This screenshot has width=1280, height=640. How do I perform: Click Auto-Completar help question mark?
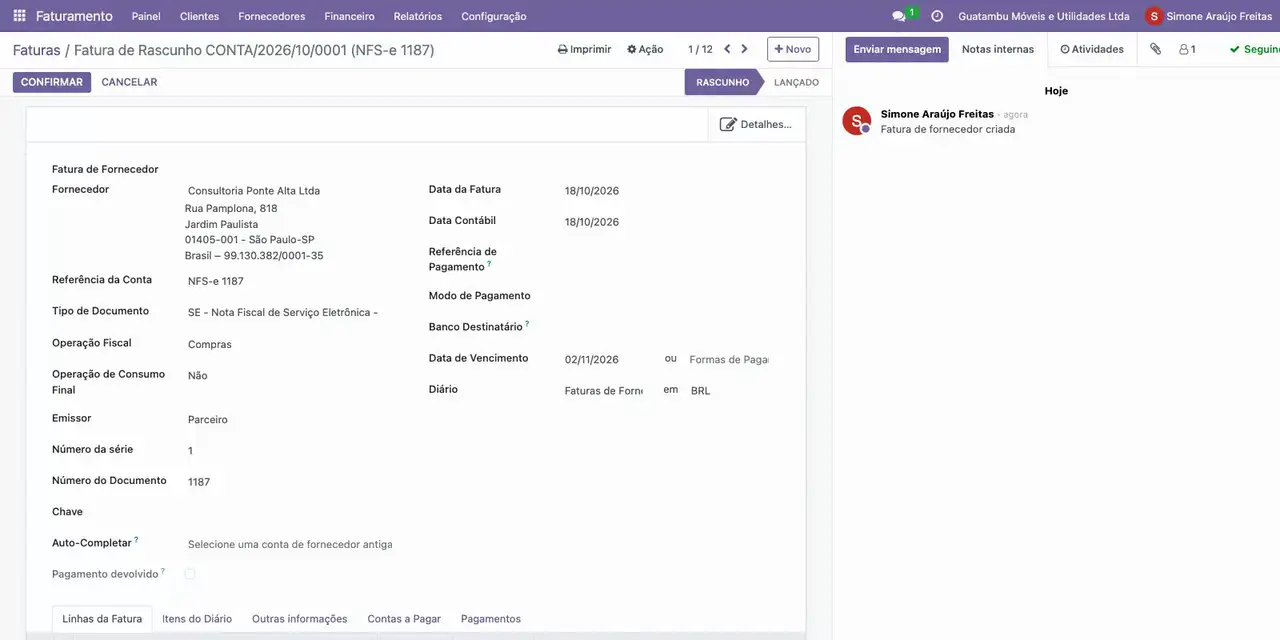(136, 540)
